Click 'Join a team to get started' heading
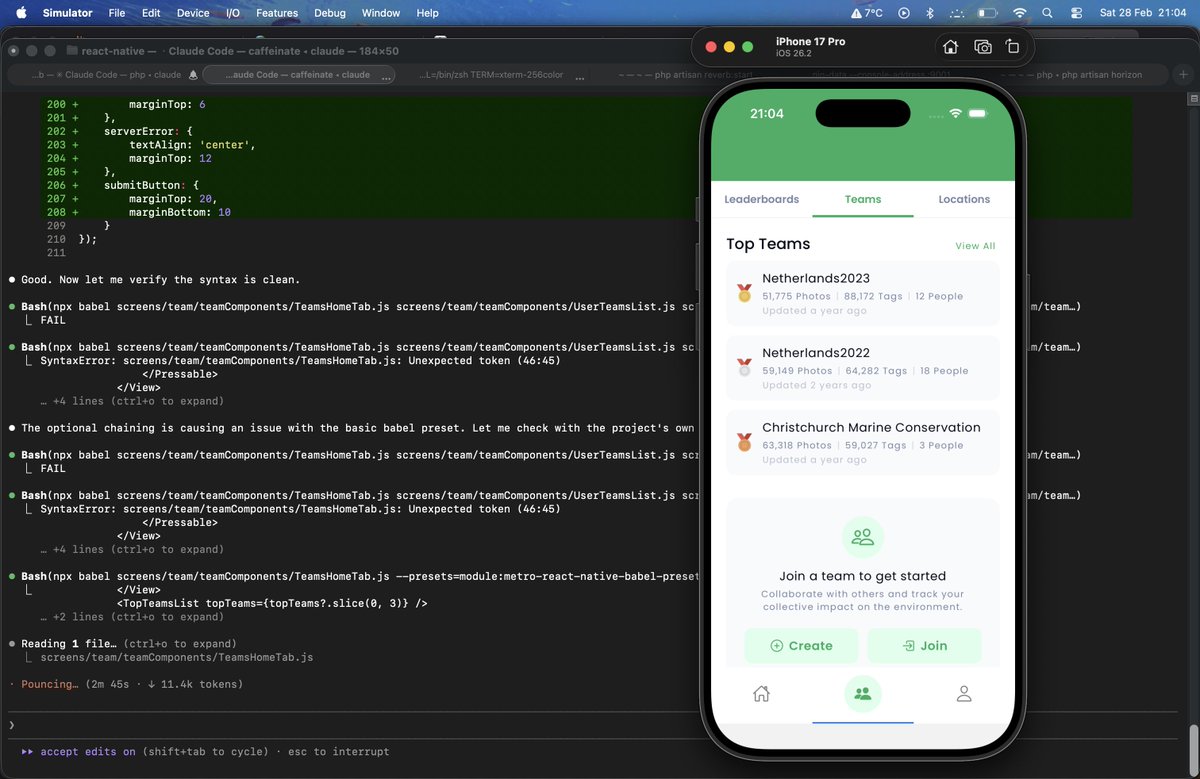Image resolution: width=1200 pixels, height=779 pixels. click(x=862, y=576)
